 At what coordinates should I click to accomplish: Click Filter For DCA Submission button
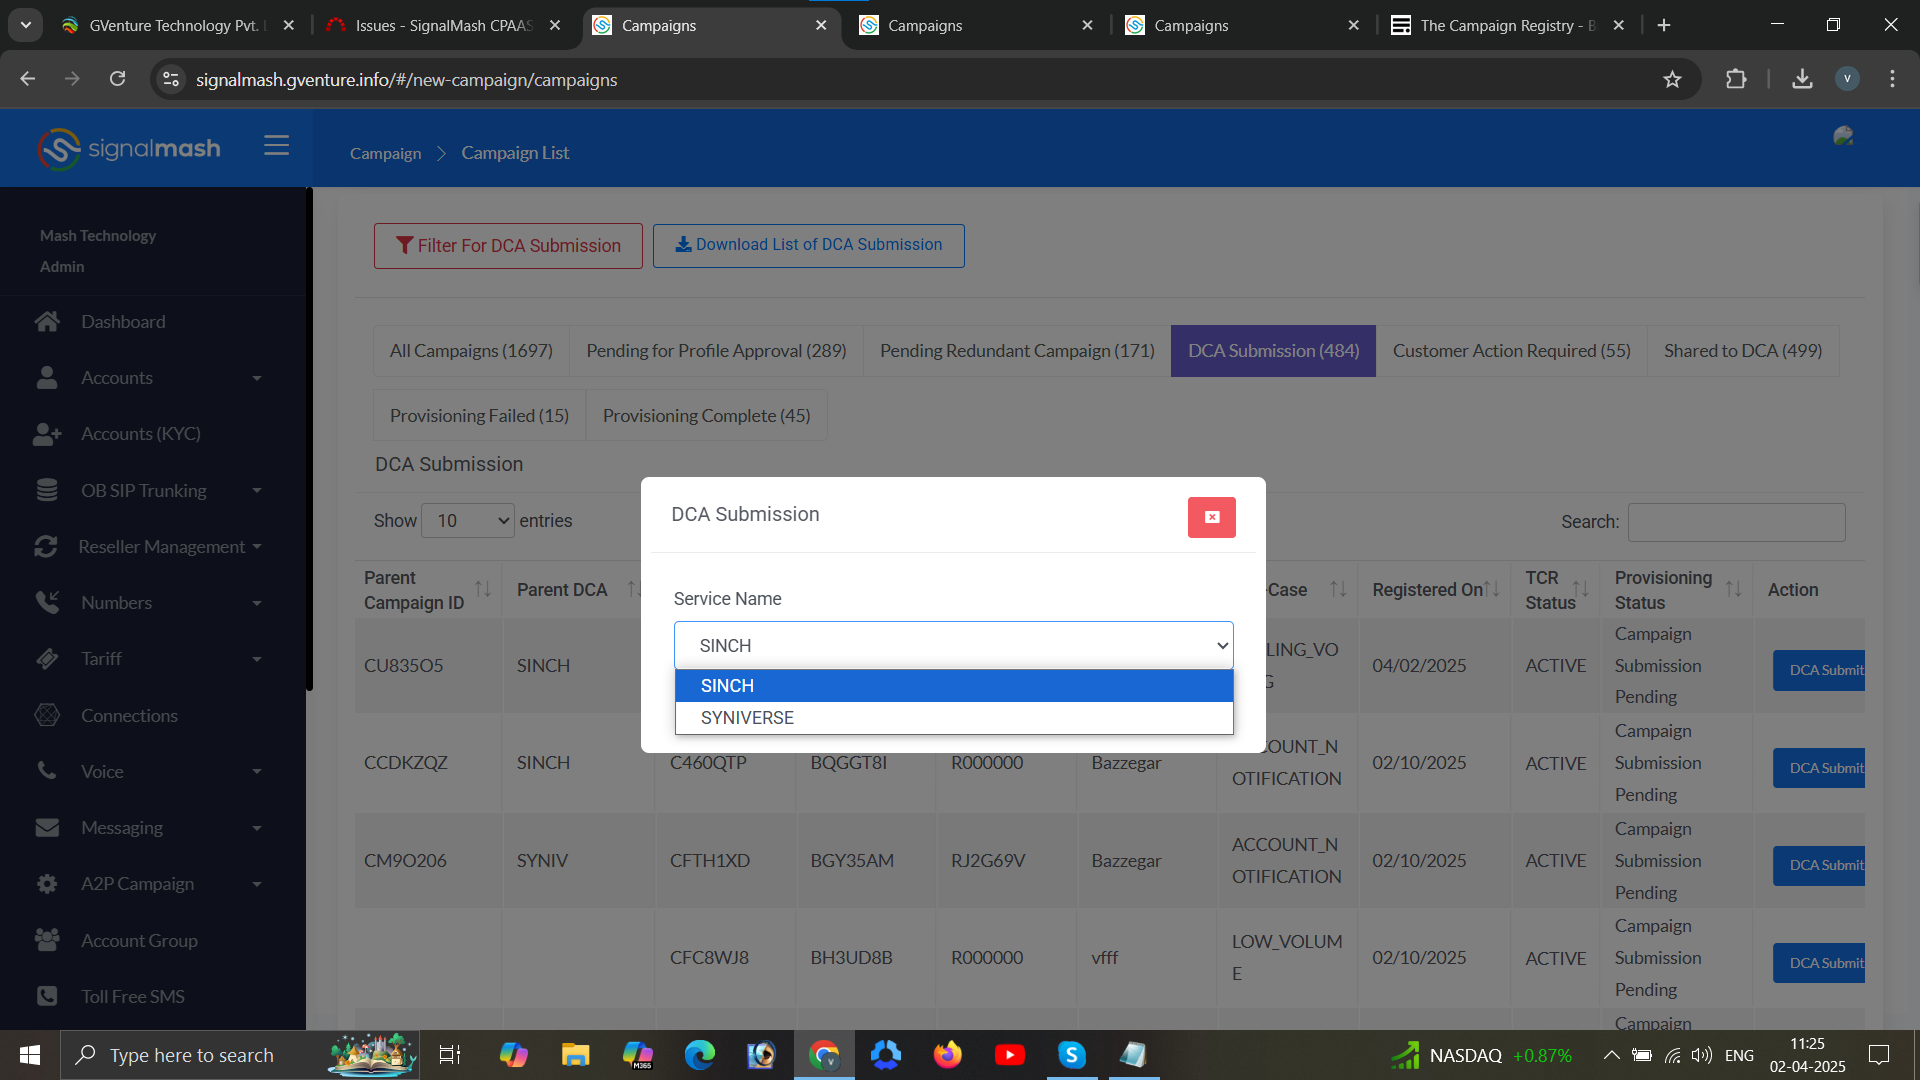(508, 246)
